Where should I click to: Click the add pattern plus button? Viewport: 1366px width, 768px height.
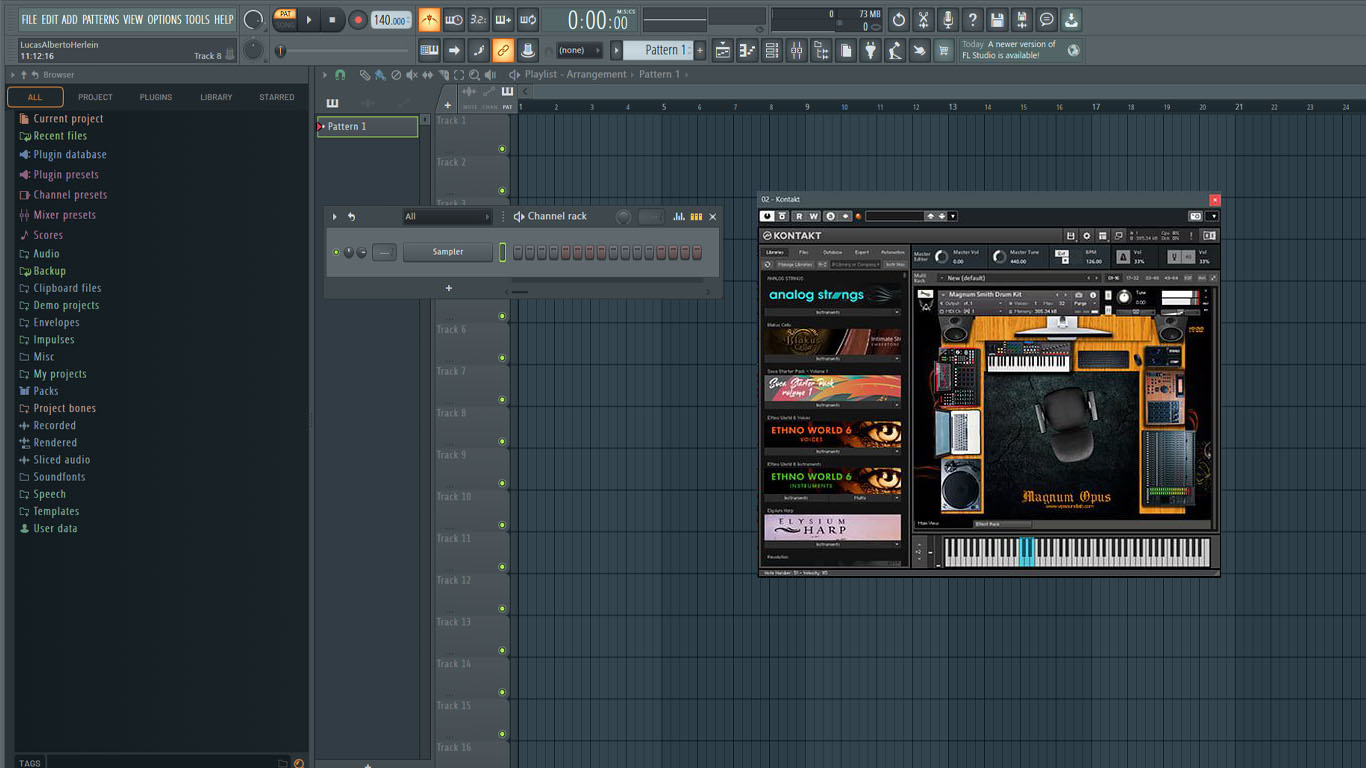(x=700, y=50)
